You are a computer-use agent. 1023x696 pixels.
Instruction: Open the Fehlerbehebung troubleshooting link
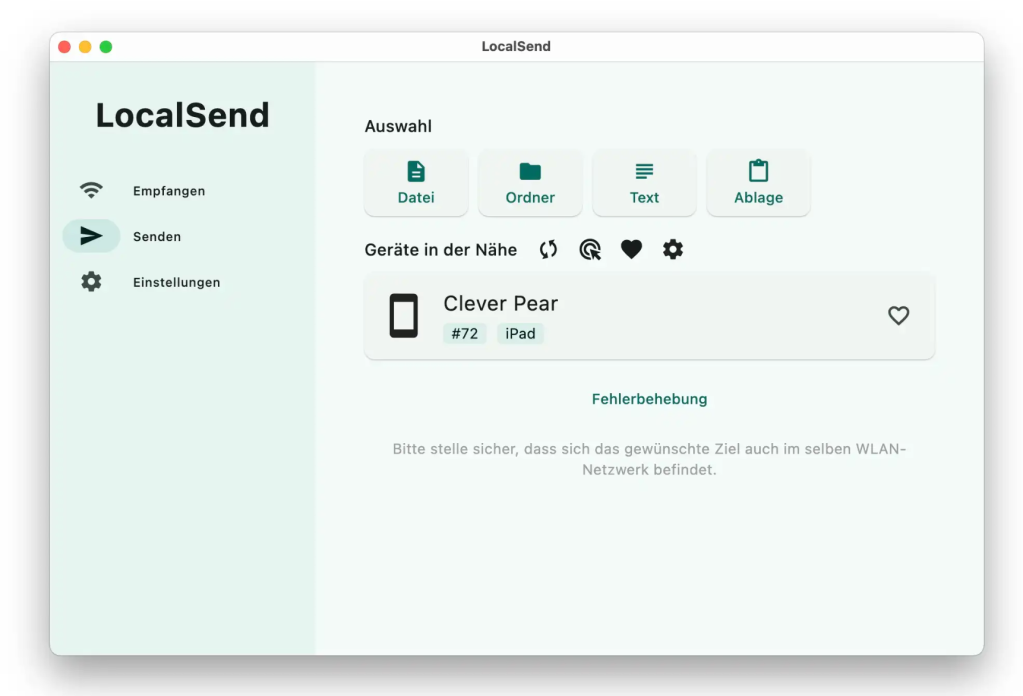point(648,398)
